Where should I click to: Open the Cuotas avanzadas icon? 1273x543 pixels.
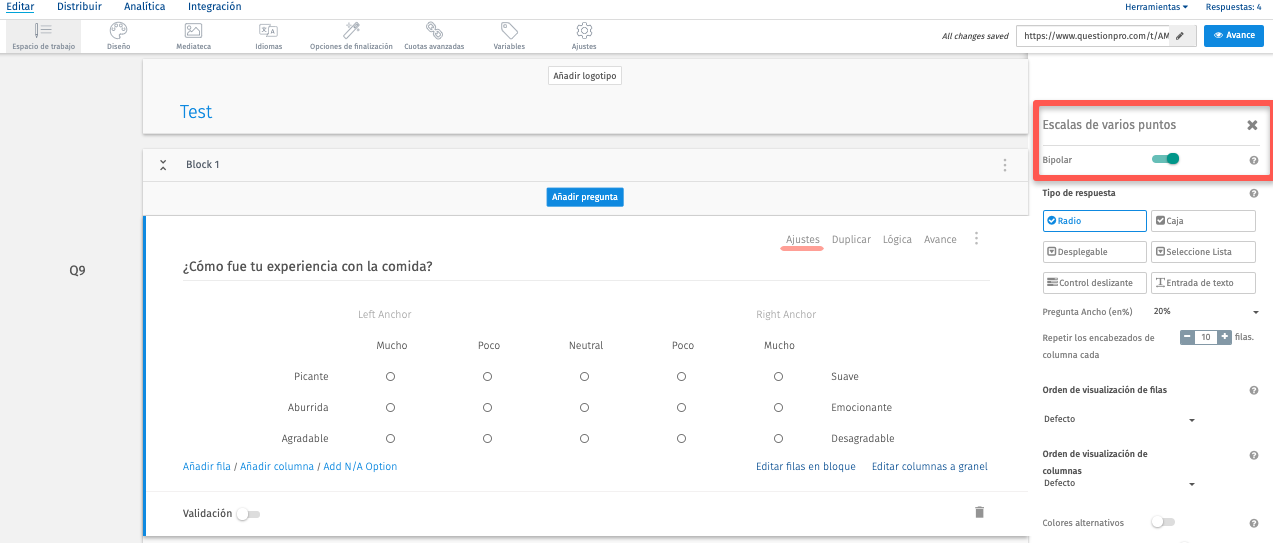click(x=434, y=31)
